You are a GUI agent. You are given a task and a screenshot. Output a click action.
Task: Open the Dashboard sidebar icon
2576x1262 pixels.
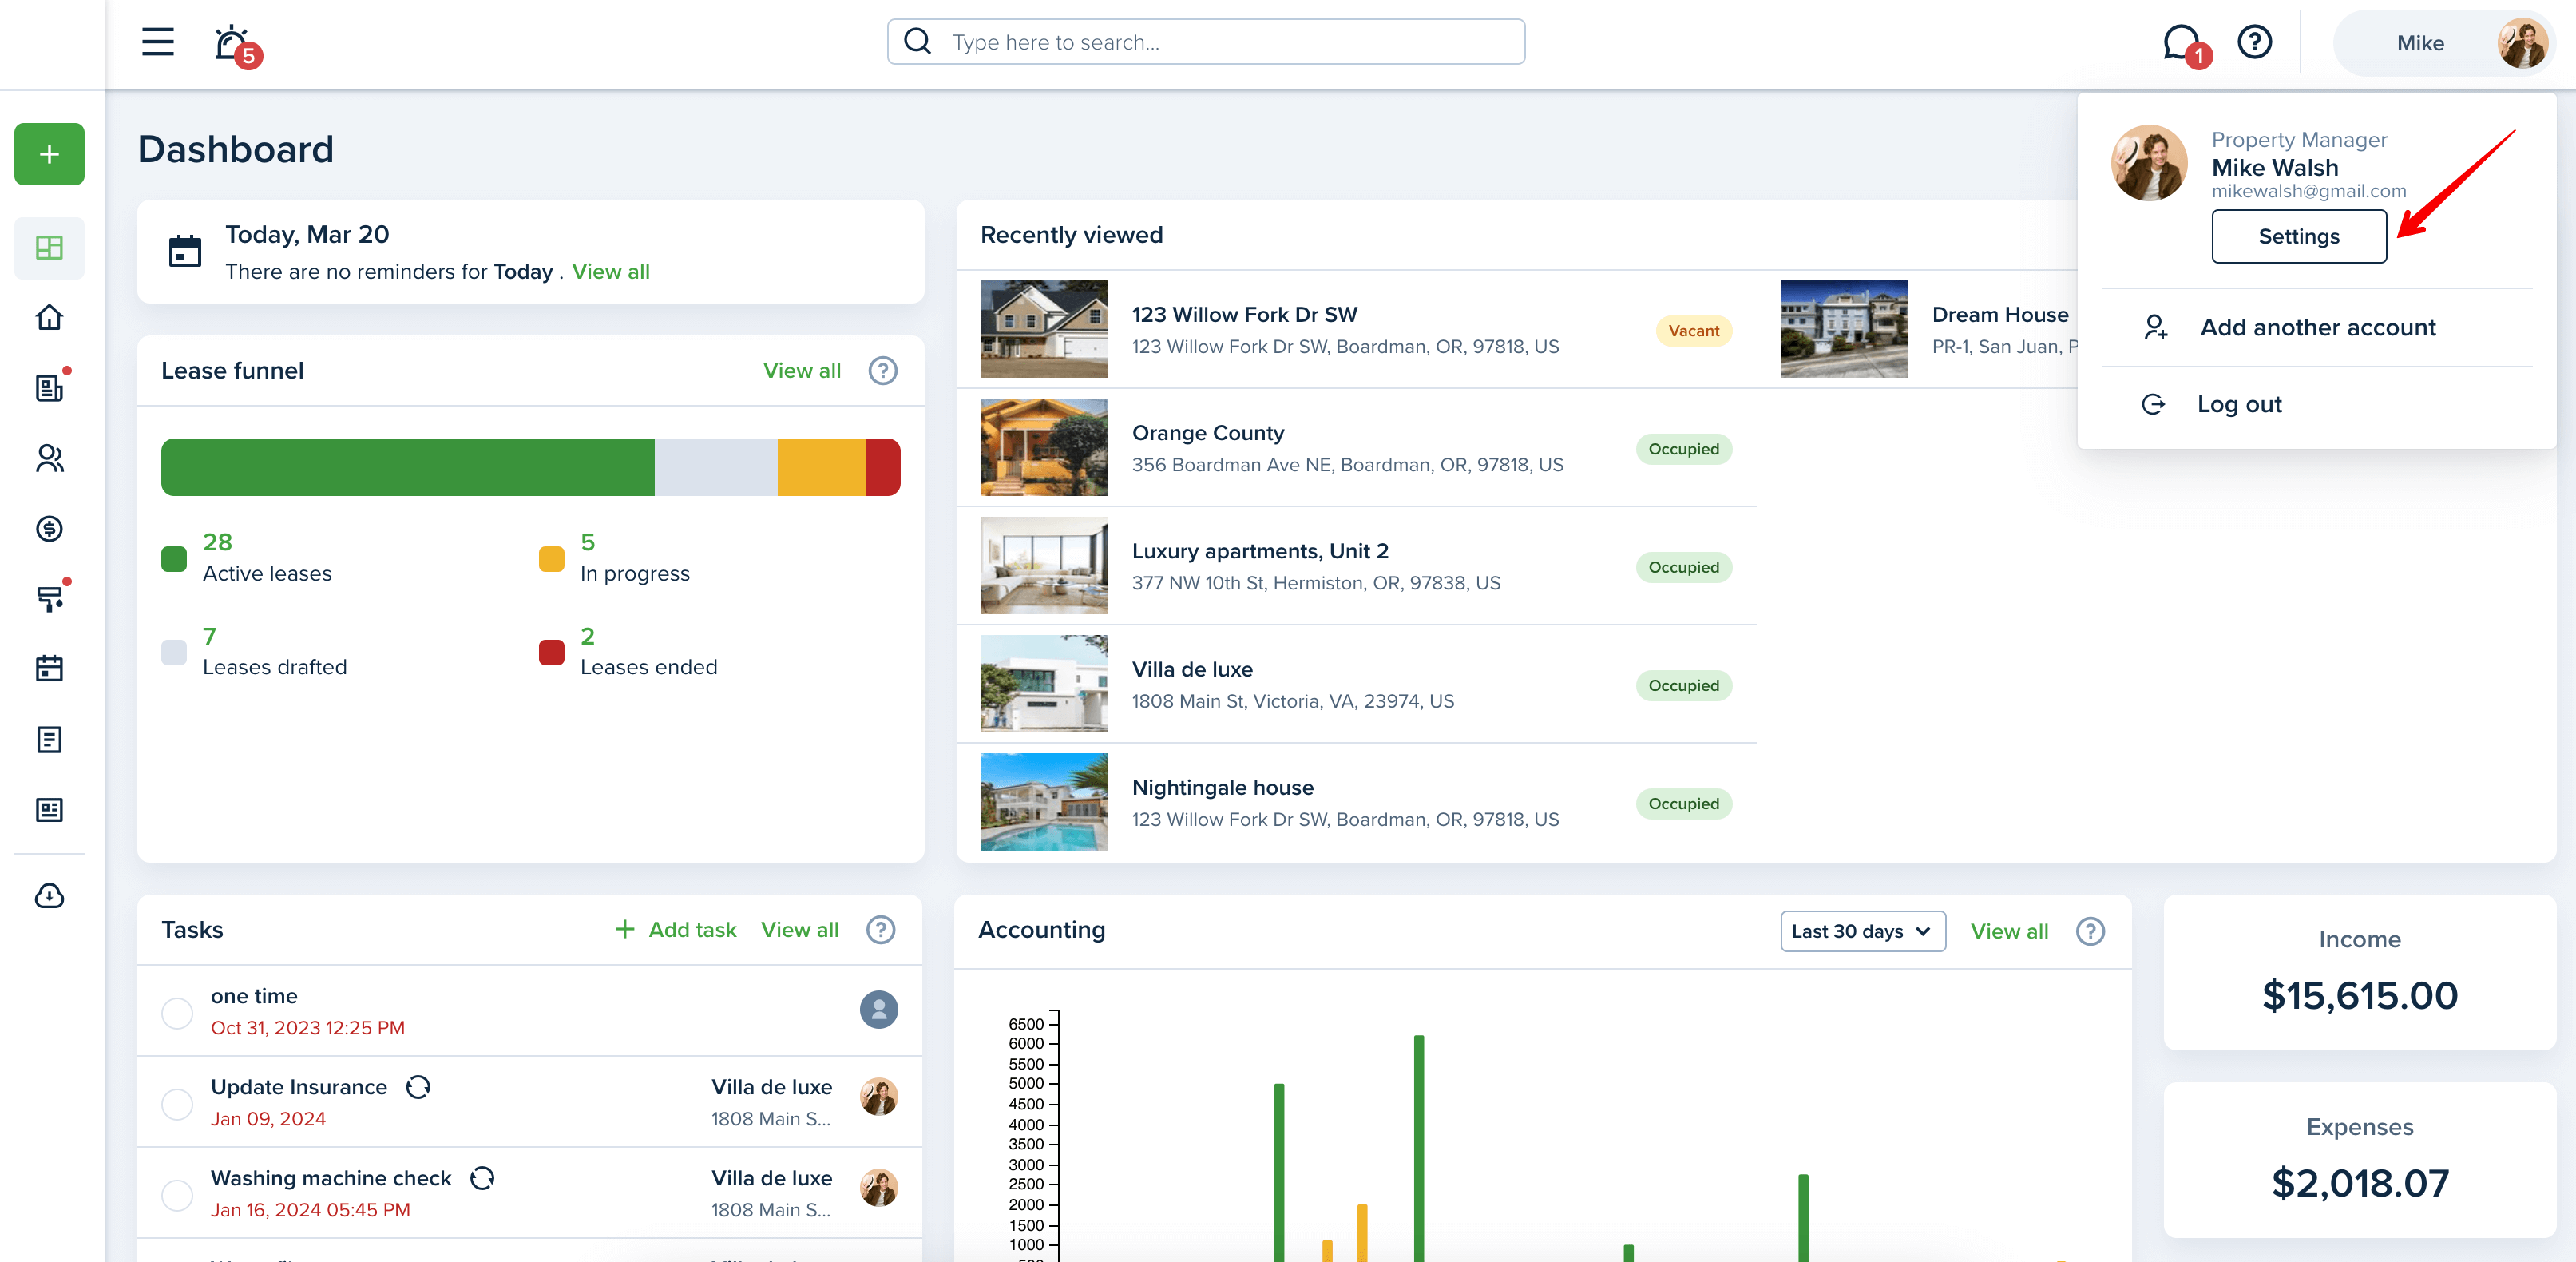[x=49, y=247]
